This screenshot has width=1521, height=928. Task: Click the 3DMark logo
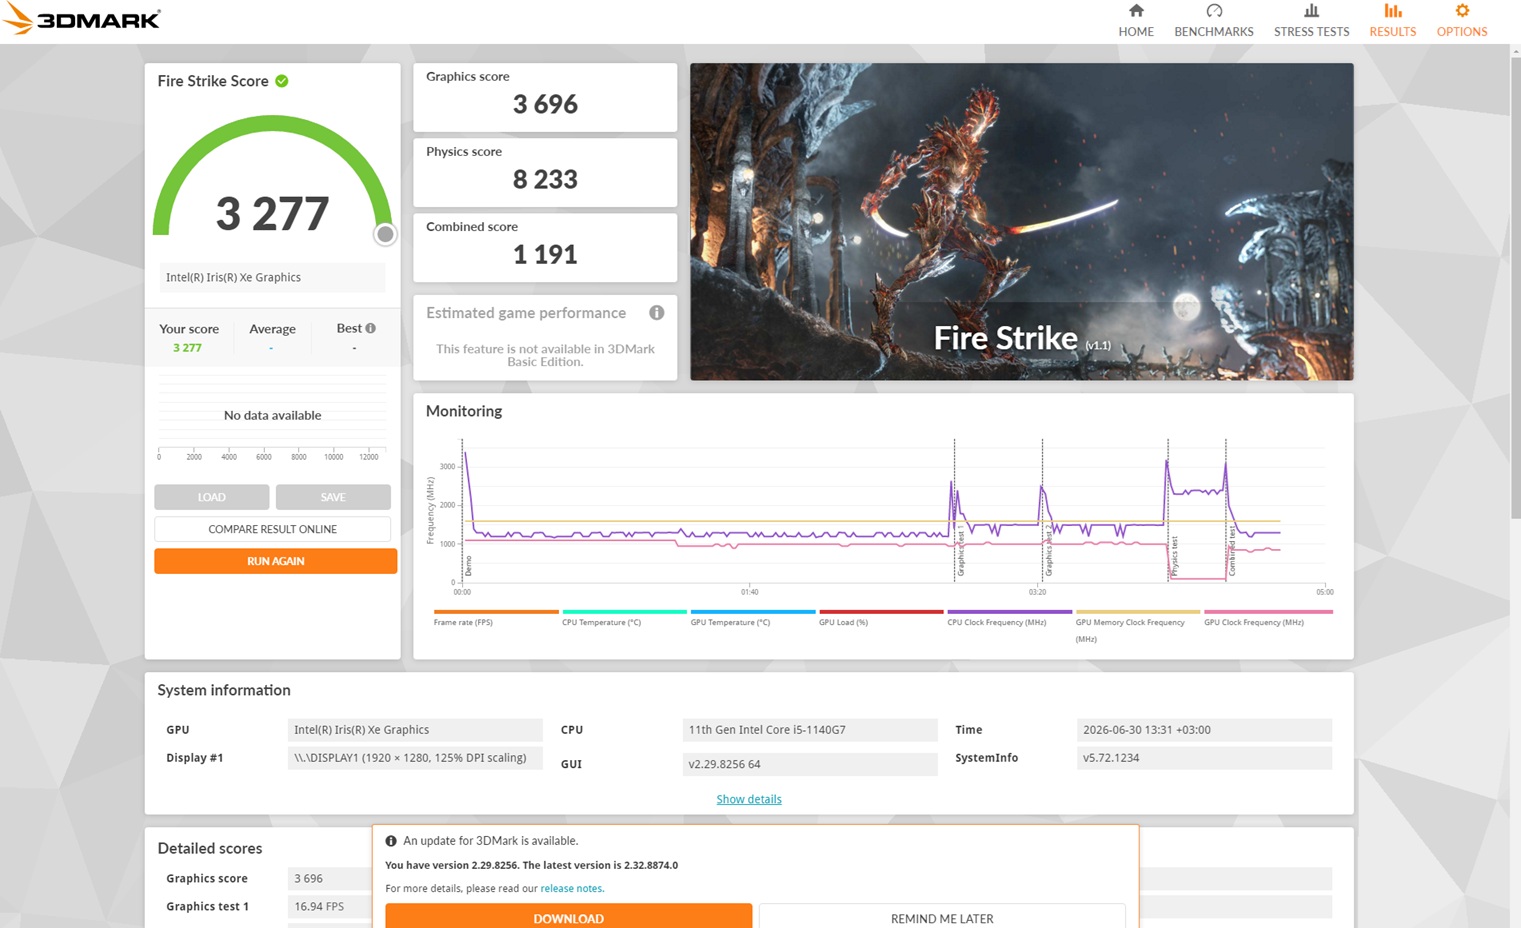coord(82,20)
